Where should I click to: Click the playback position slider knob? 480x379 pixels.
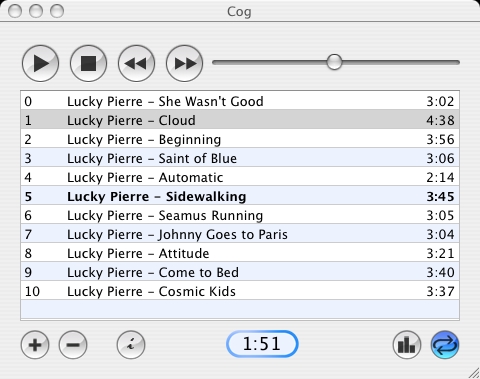pos(334,62)
